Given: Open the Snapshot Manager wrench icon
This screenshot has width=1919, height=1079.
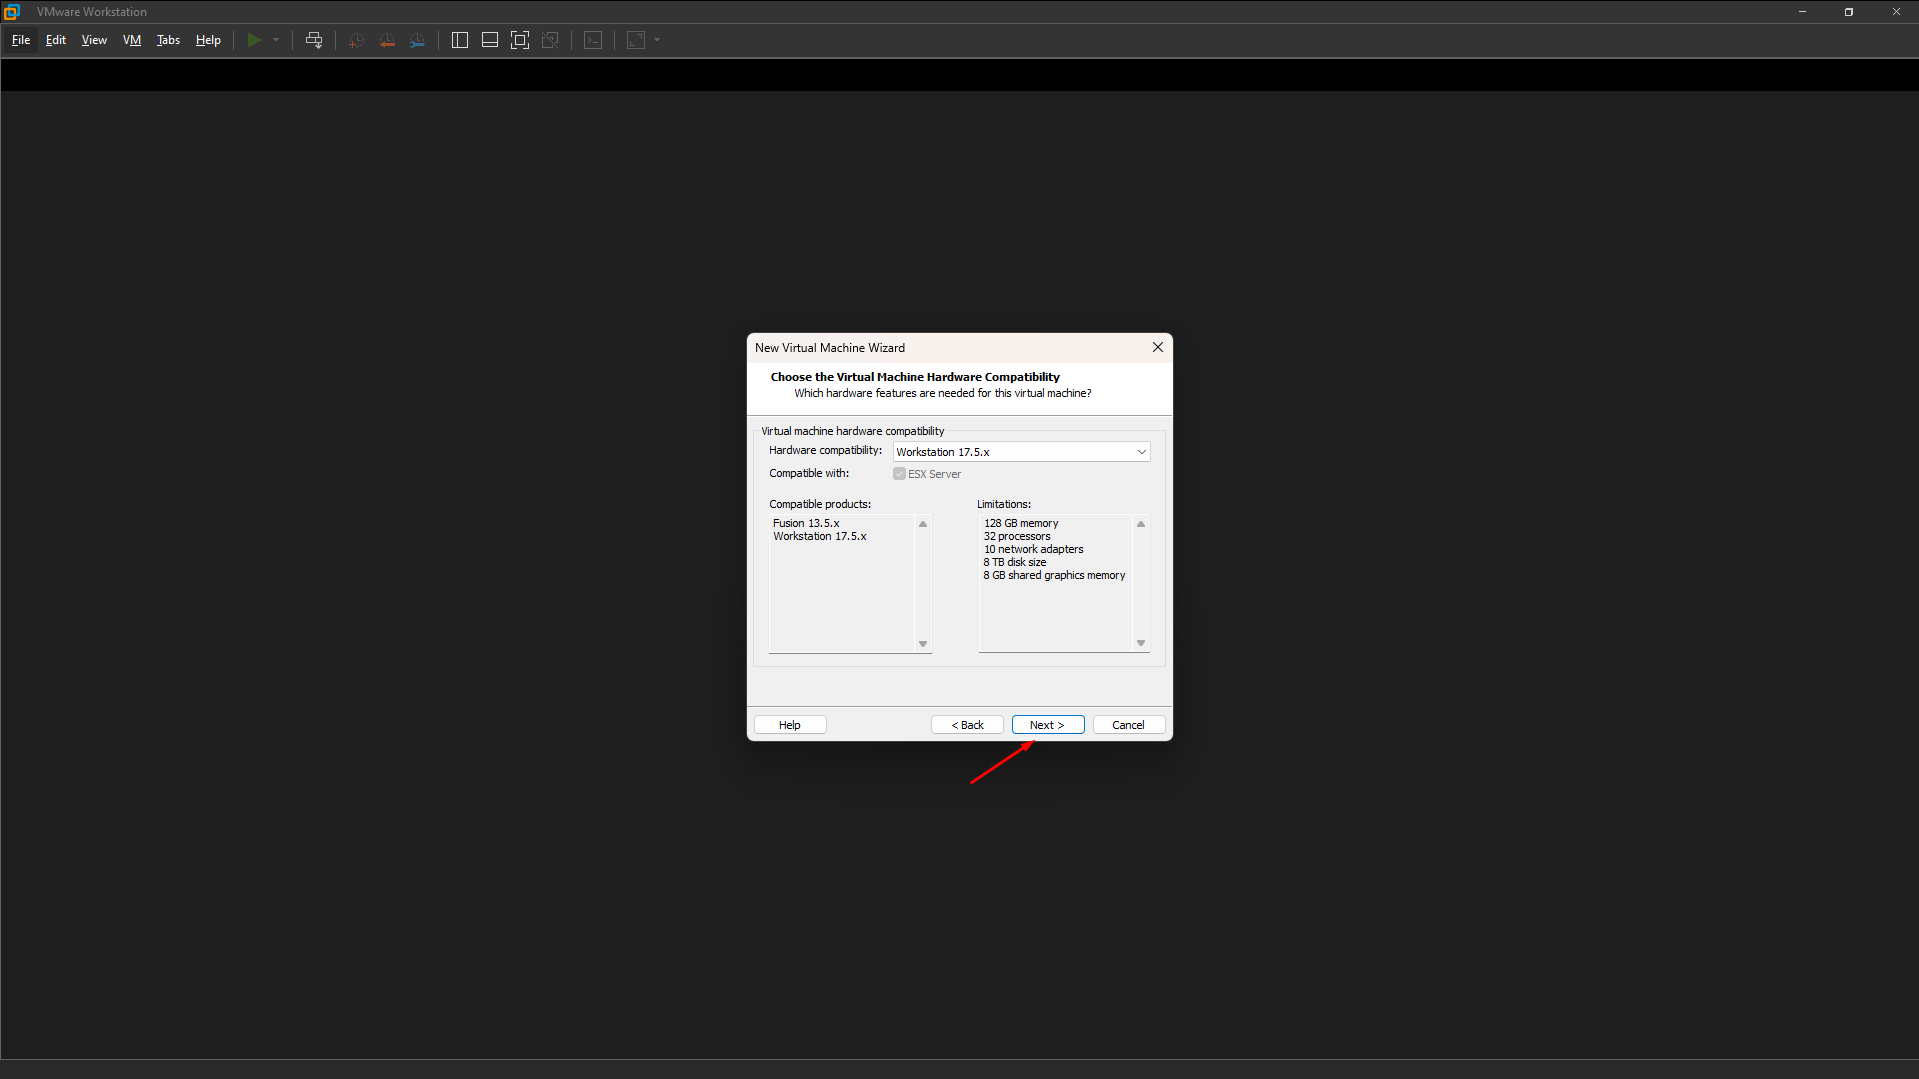Looking at the screenshot, I should pos(418,40).
